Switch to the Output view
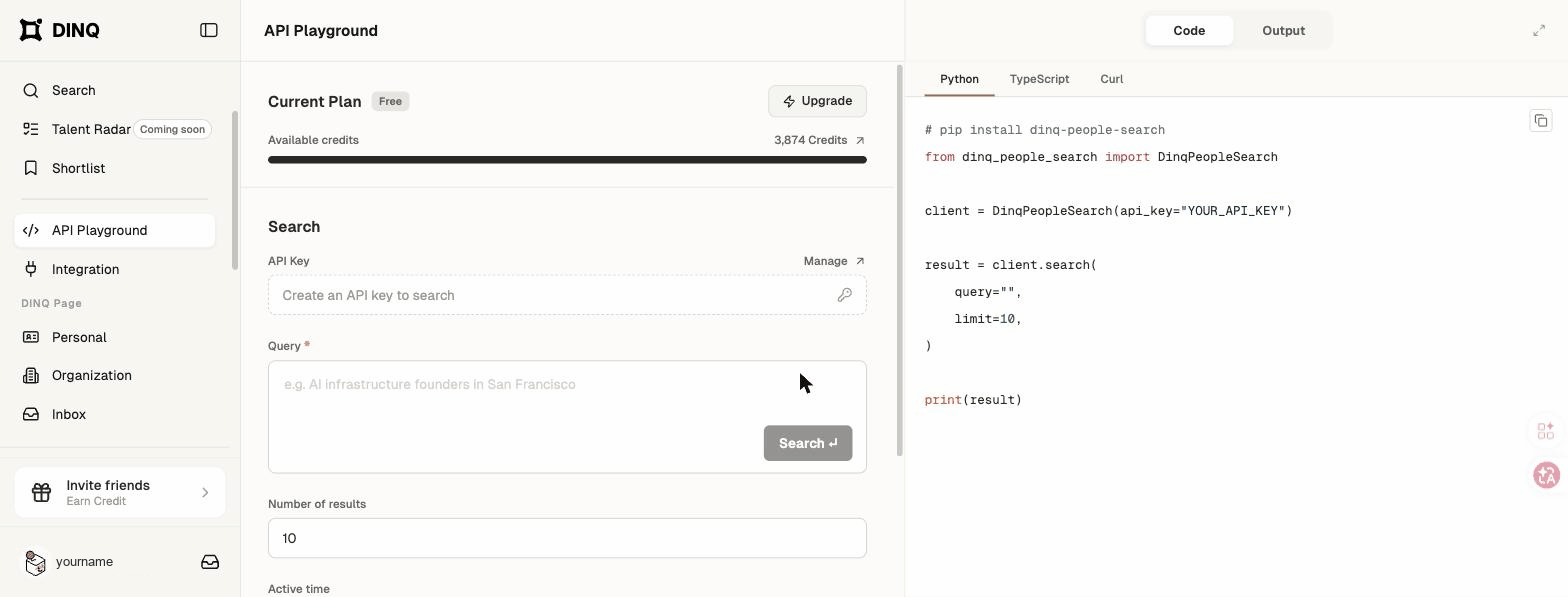The width and height of the screenshot is (1568, 597). (1283, 30)
